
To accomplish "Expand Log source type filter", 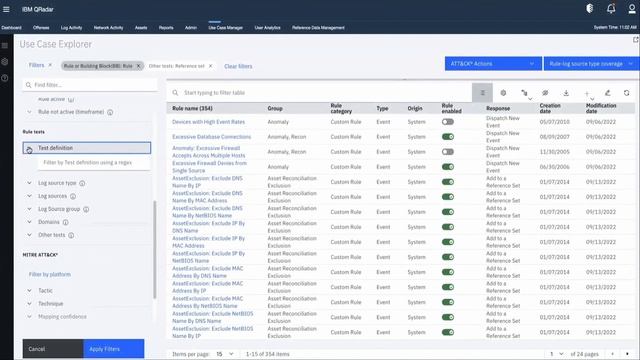I will [x=29, y=183].
